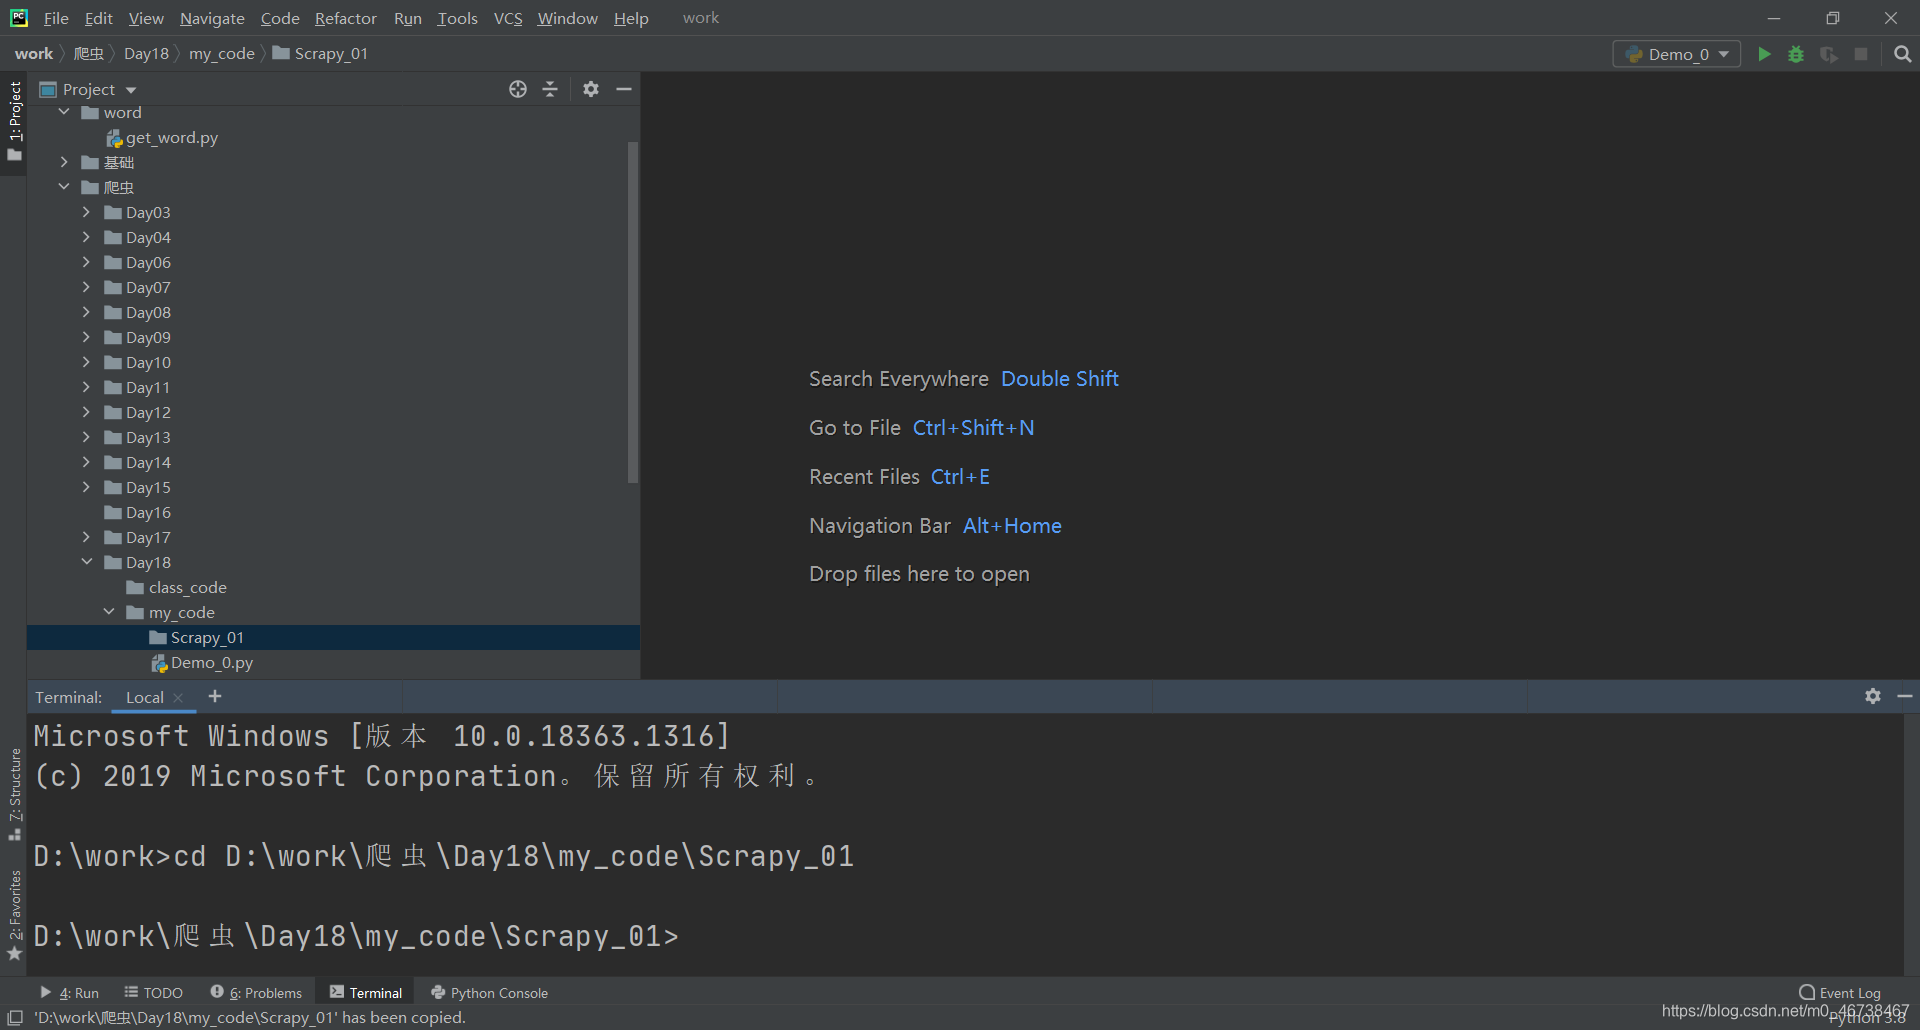This screenshot has width=1920, height=1030.
Task: Toggle the 1: Project side tool window
Action: pos(14,122)
